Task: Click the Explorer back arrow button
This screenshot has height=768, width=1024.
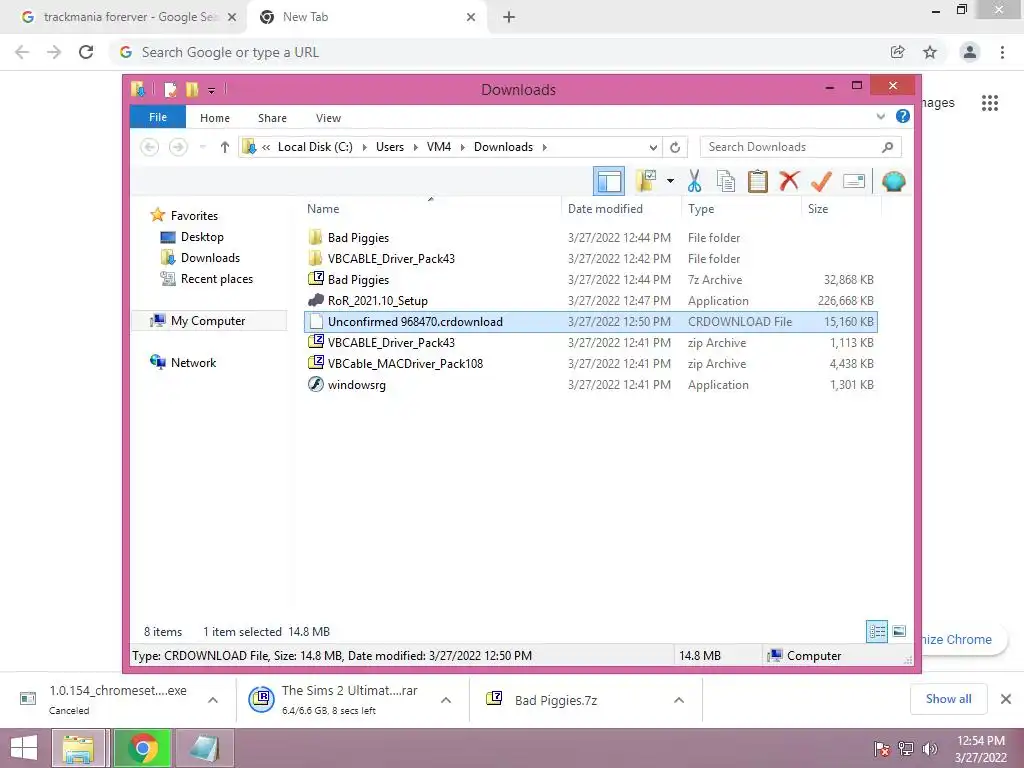Action: (x=150, y=148)
